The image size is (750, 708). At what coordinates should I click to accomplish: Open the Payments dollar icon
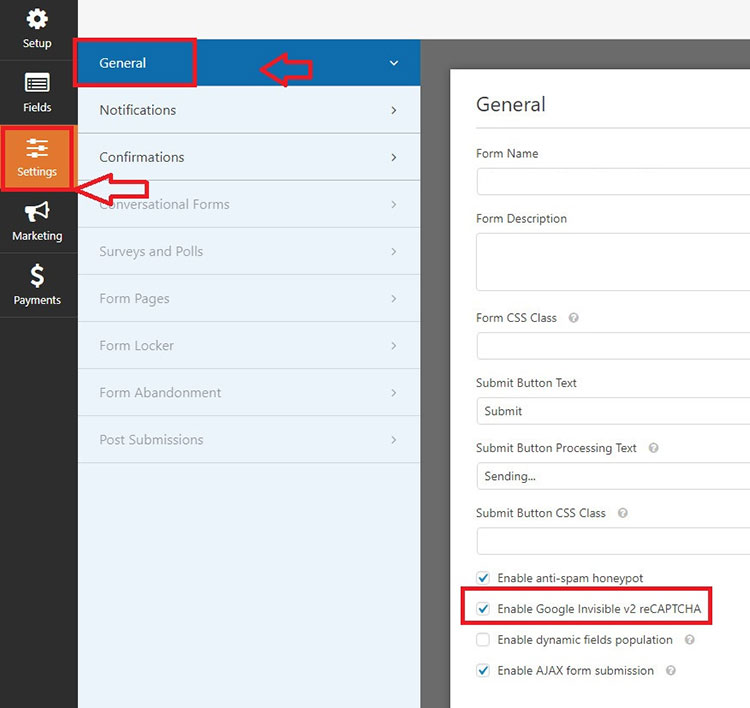(37, 276)
